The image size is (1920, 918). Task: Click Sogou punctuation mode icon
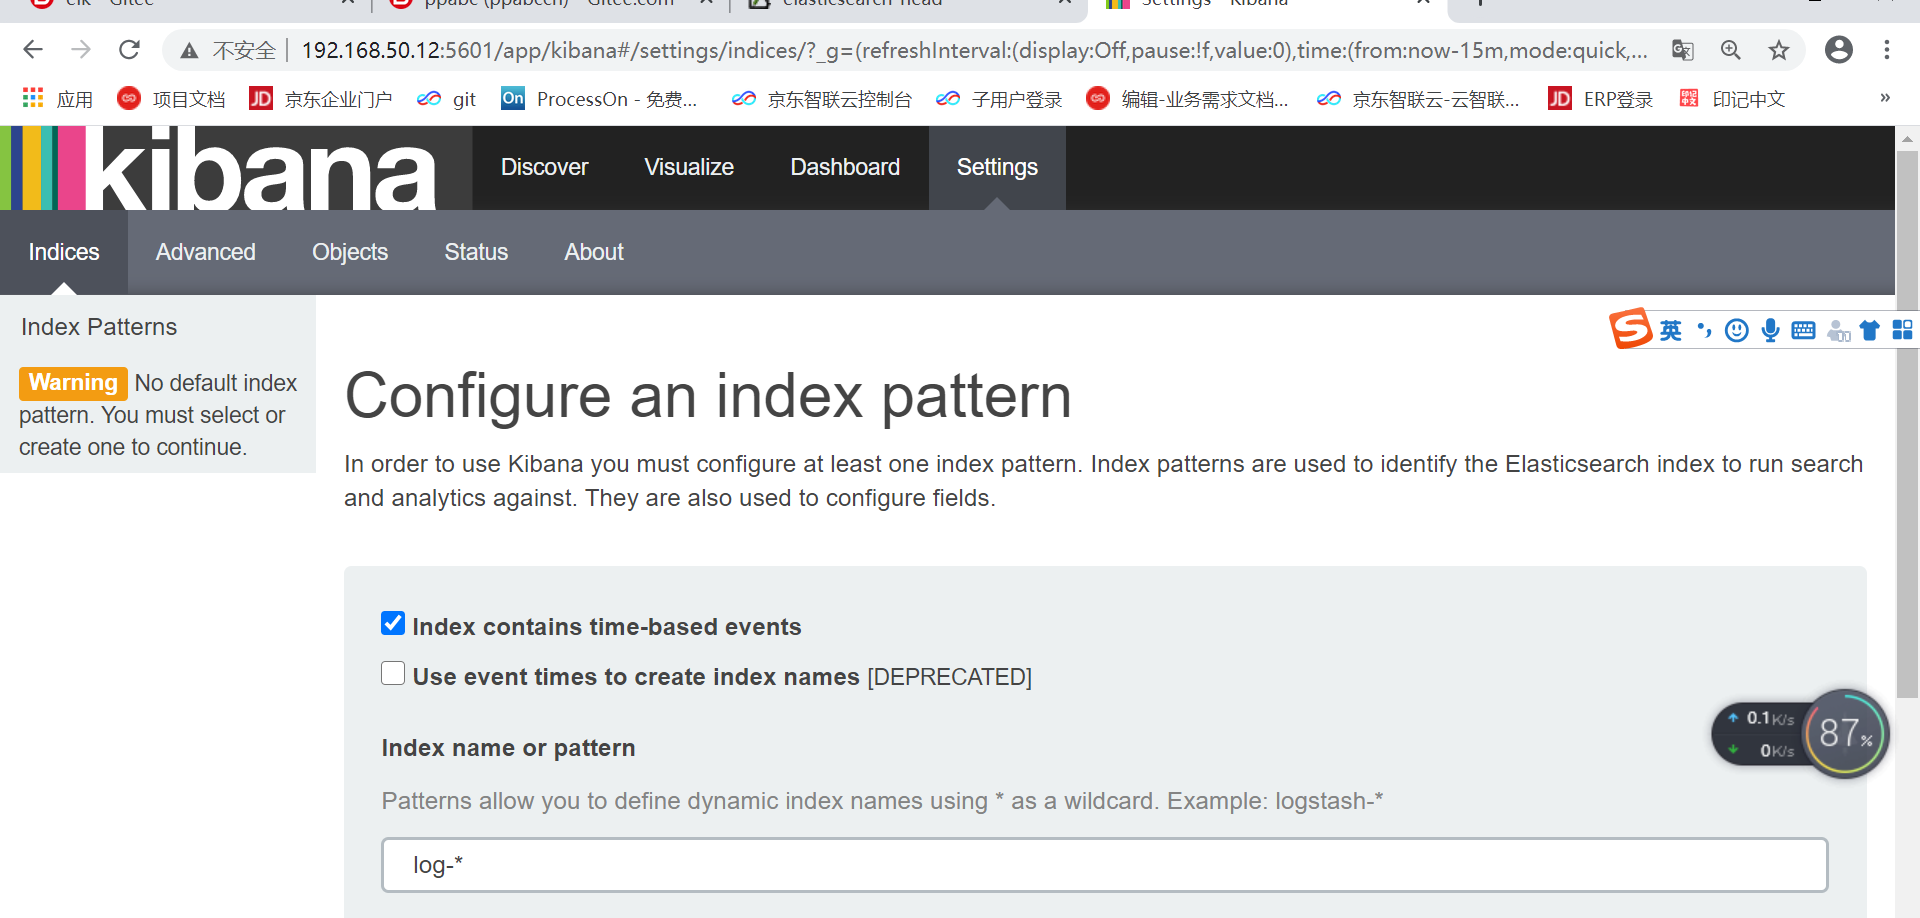point(1704,330)
